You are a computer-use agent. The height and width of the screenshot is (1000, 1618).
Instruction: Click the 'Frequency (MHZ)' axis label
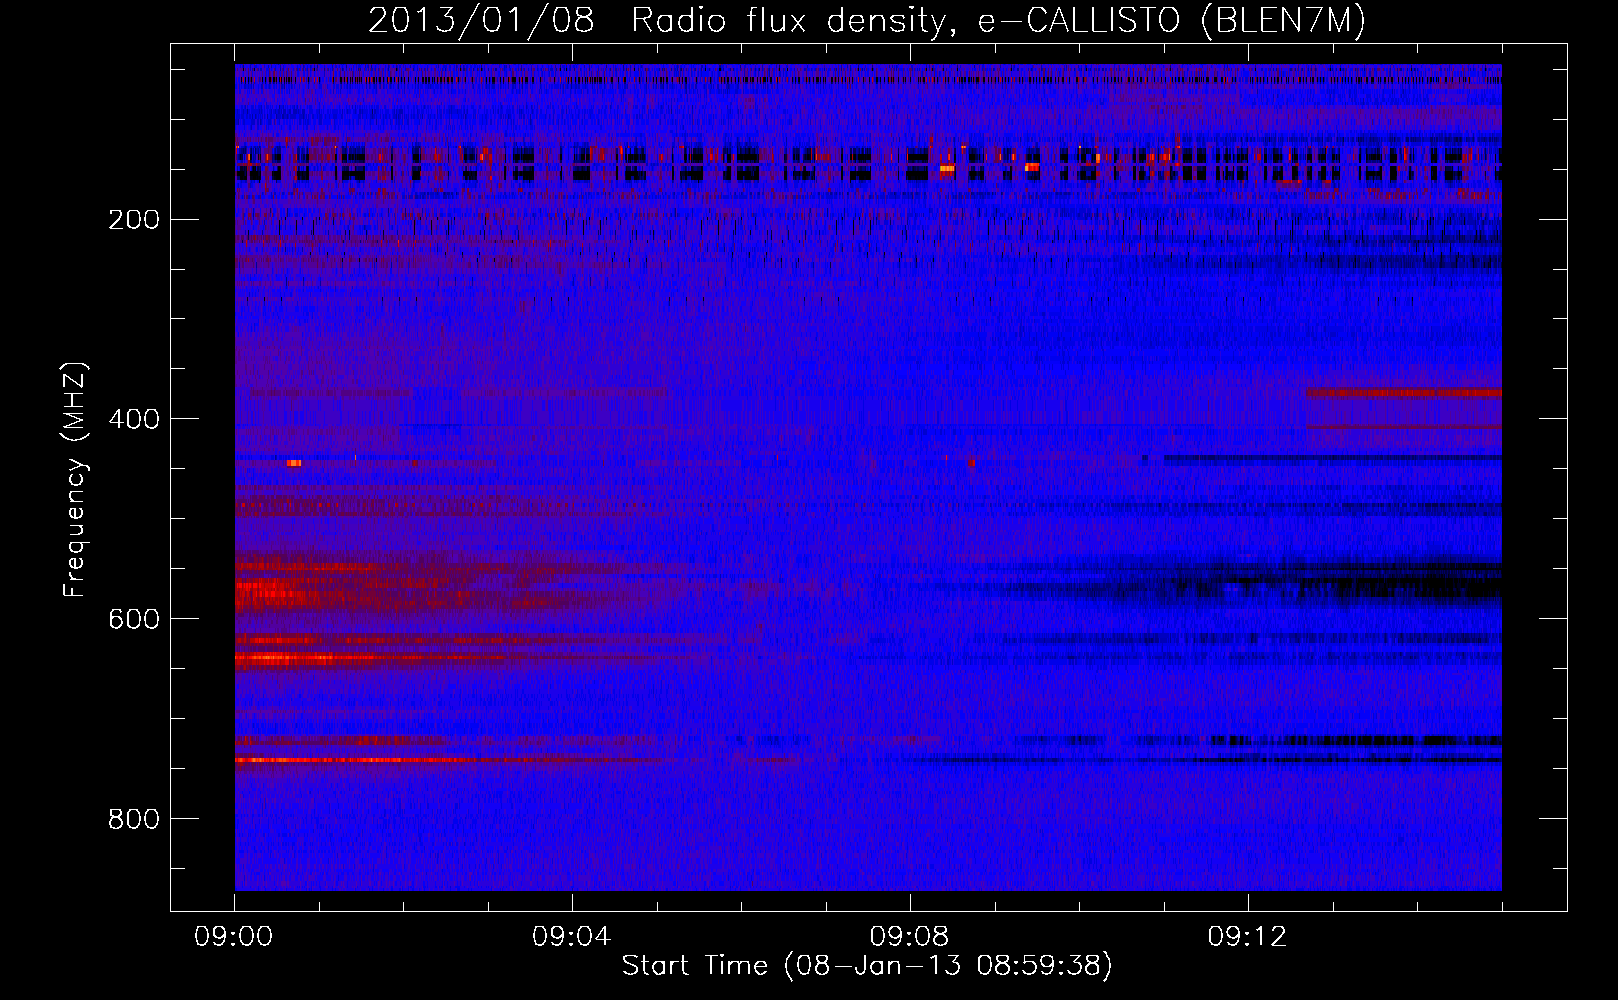[x=75, y=480]
